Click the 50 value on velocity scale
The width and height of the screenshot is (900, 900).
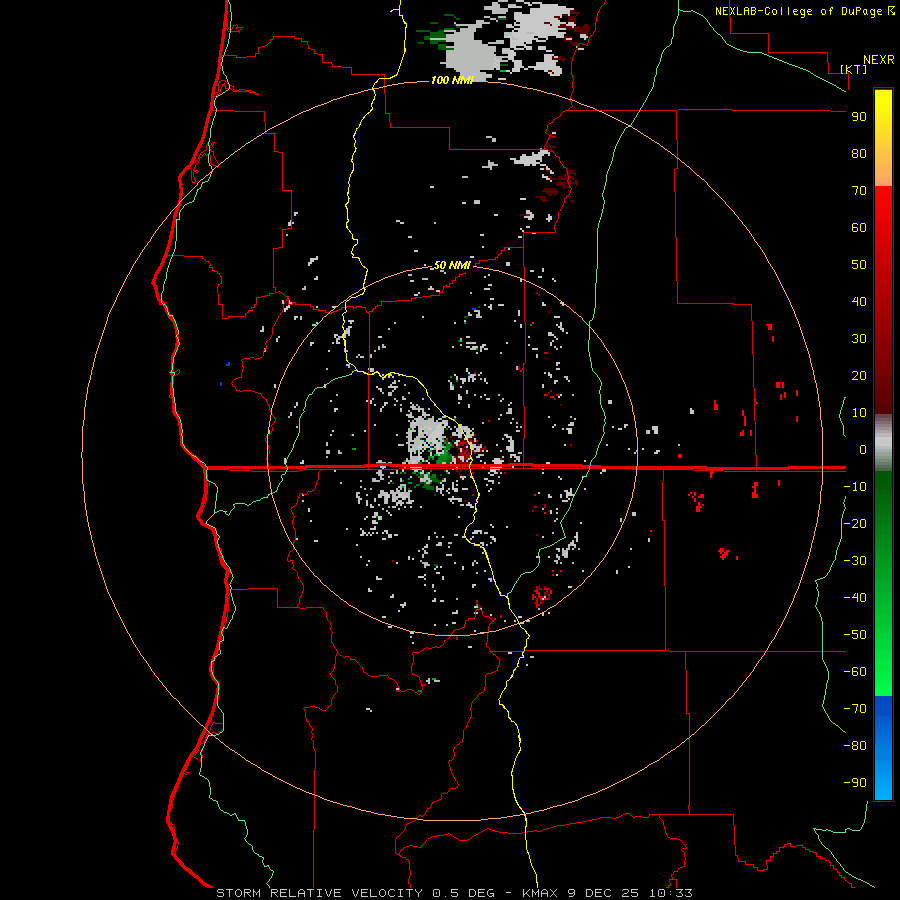859,265
